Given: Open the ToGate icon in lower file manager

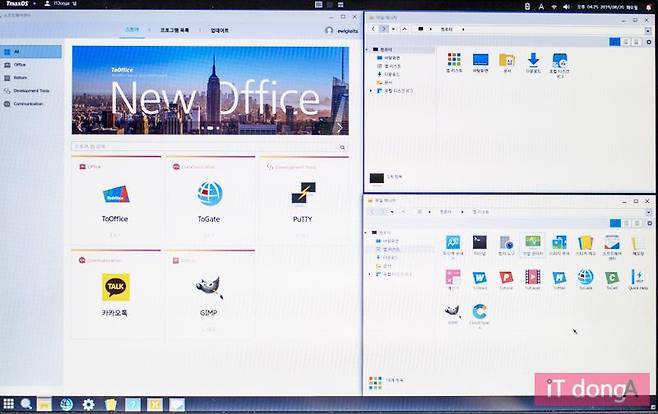Looking at the screenshot, I should (585, 280).
